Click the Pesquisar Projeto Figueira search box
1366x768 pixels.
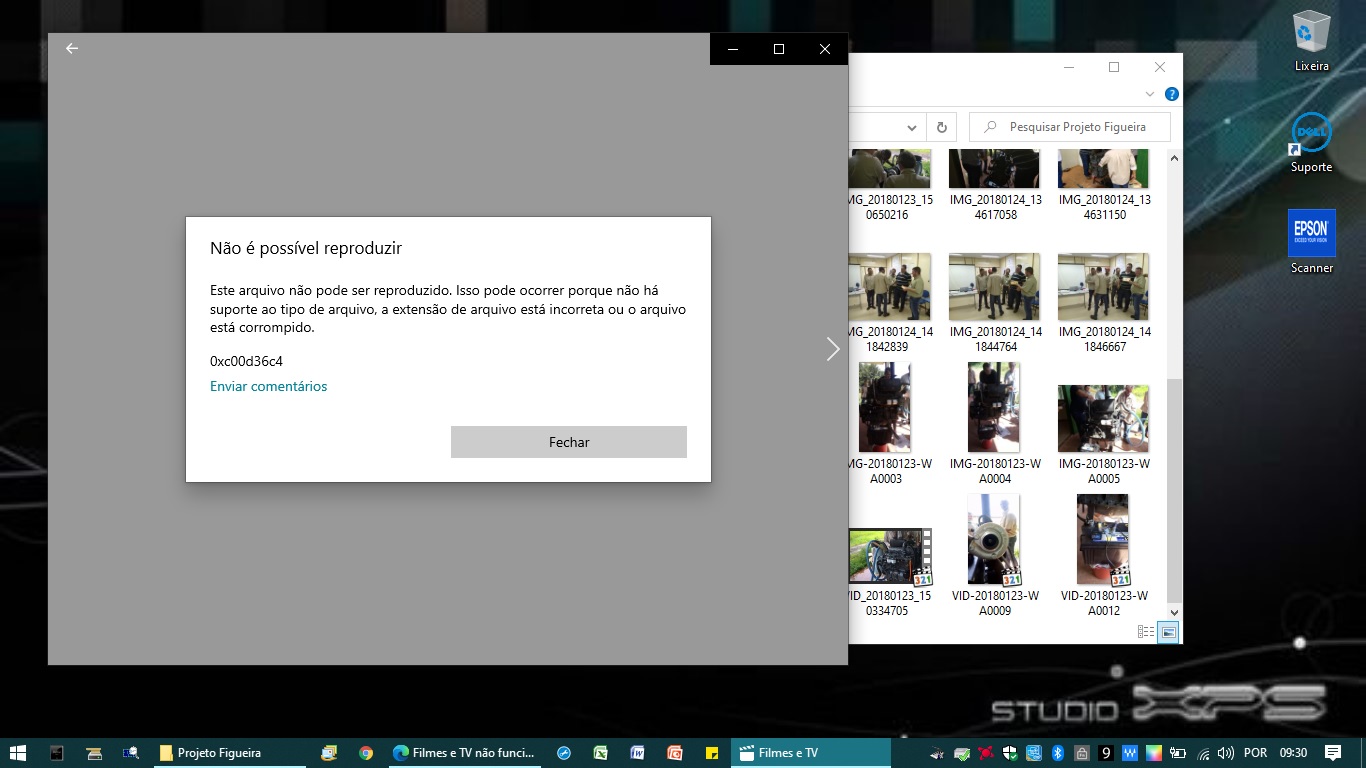pyautogui.click(x=1070, y=127)
